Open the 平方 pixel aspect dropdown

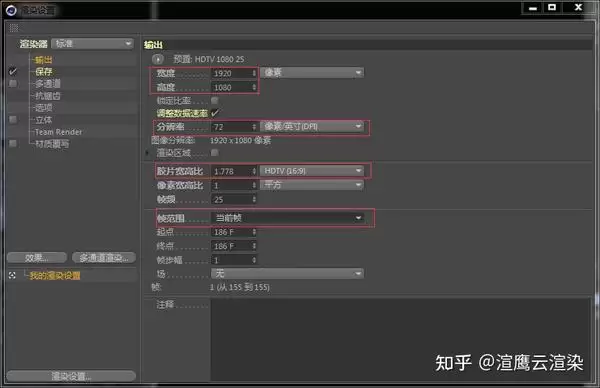click(x=312, y=185)
